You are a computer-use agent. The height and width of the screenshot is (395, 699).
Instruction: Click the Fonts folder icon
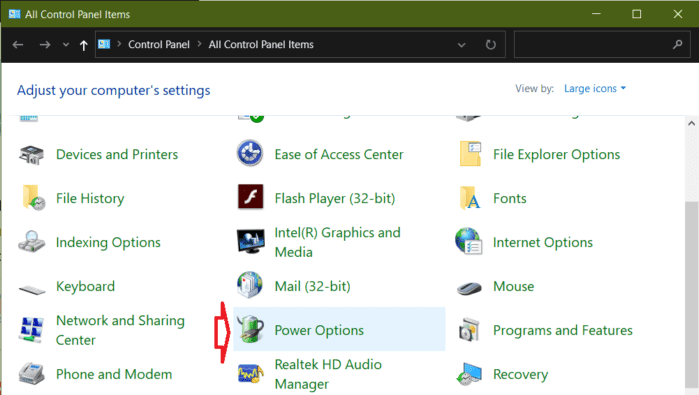(x=469, y=198)
